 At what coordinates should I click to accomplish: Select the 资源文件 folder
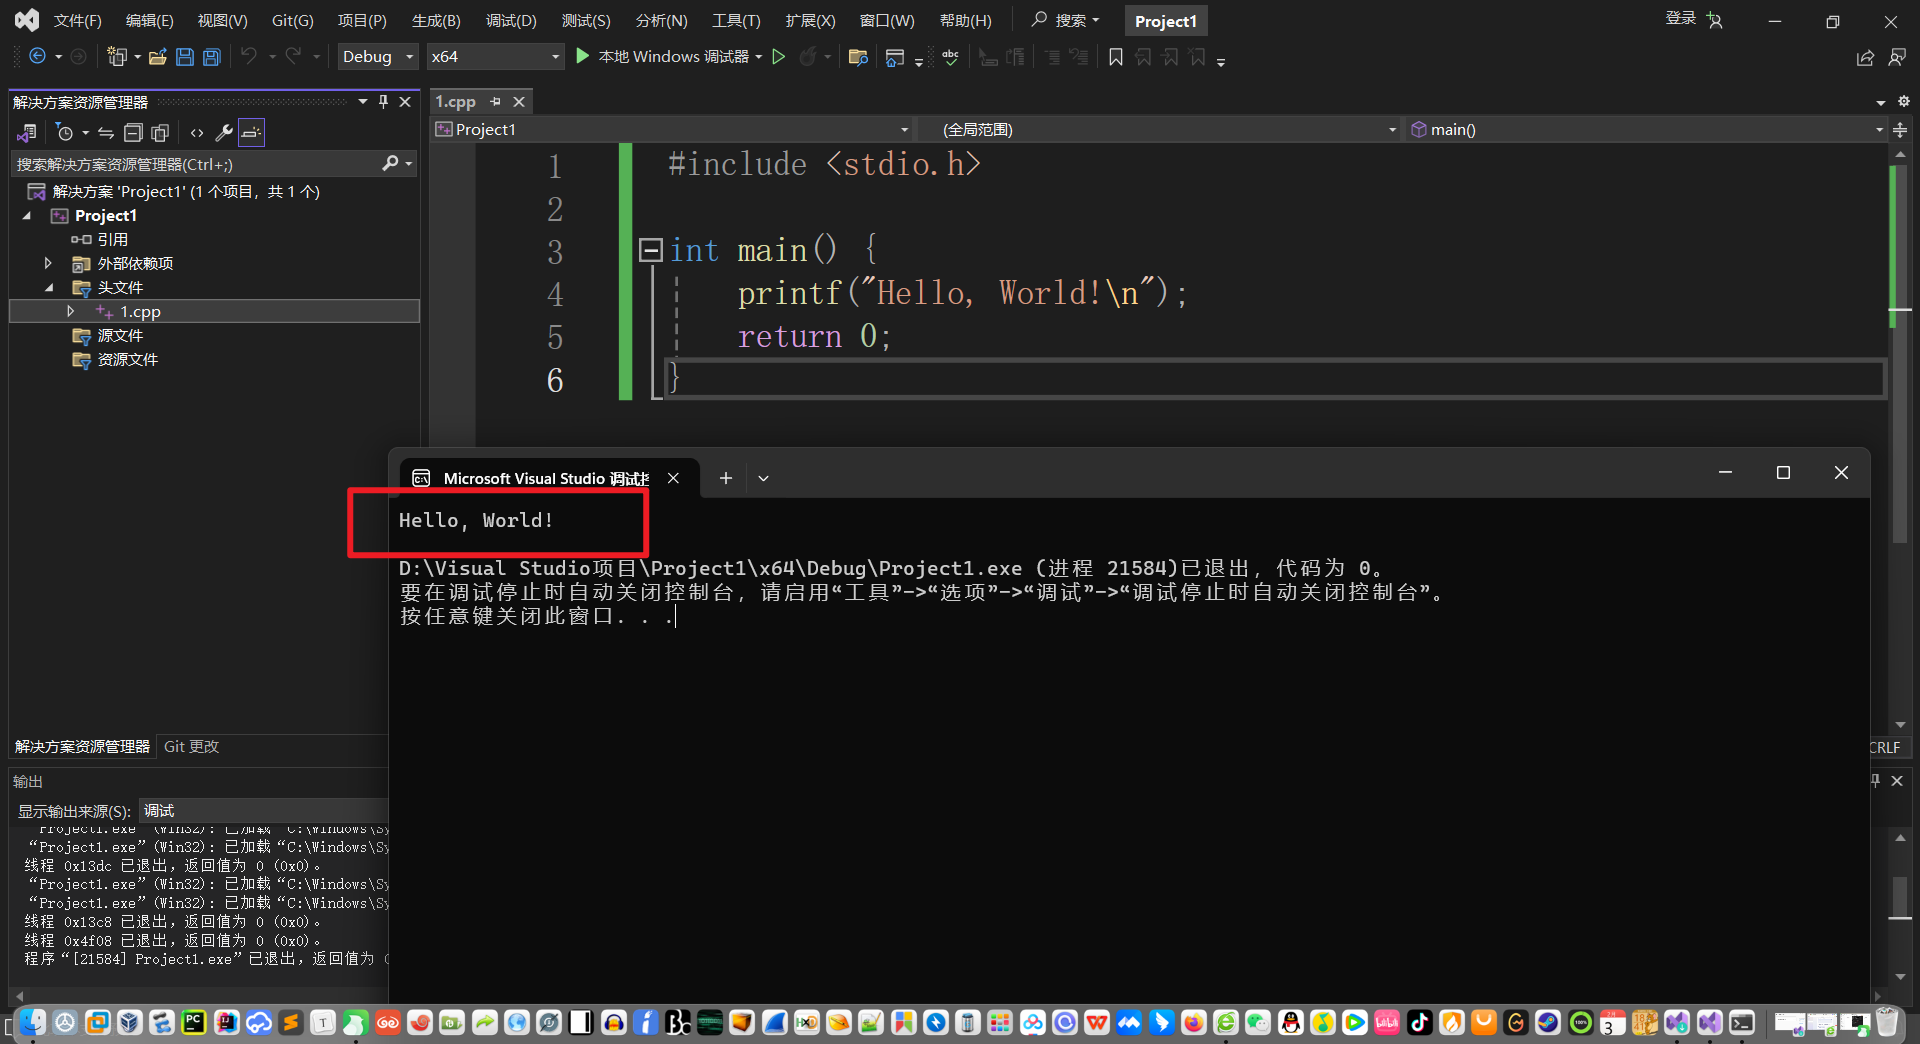coord(127,360)
